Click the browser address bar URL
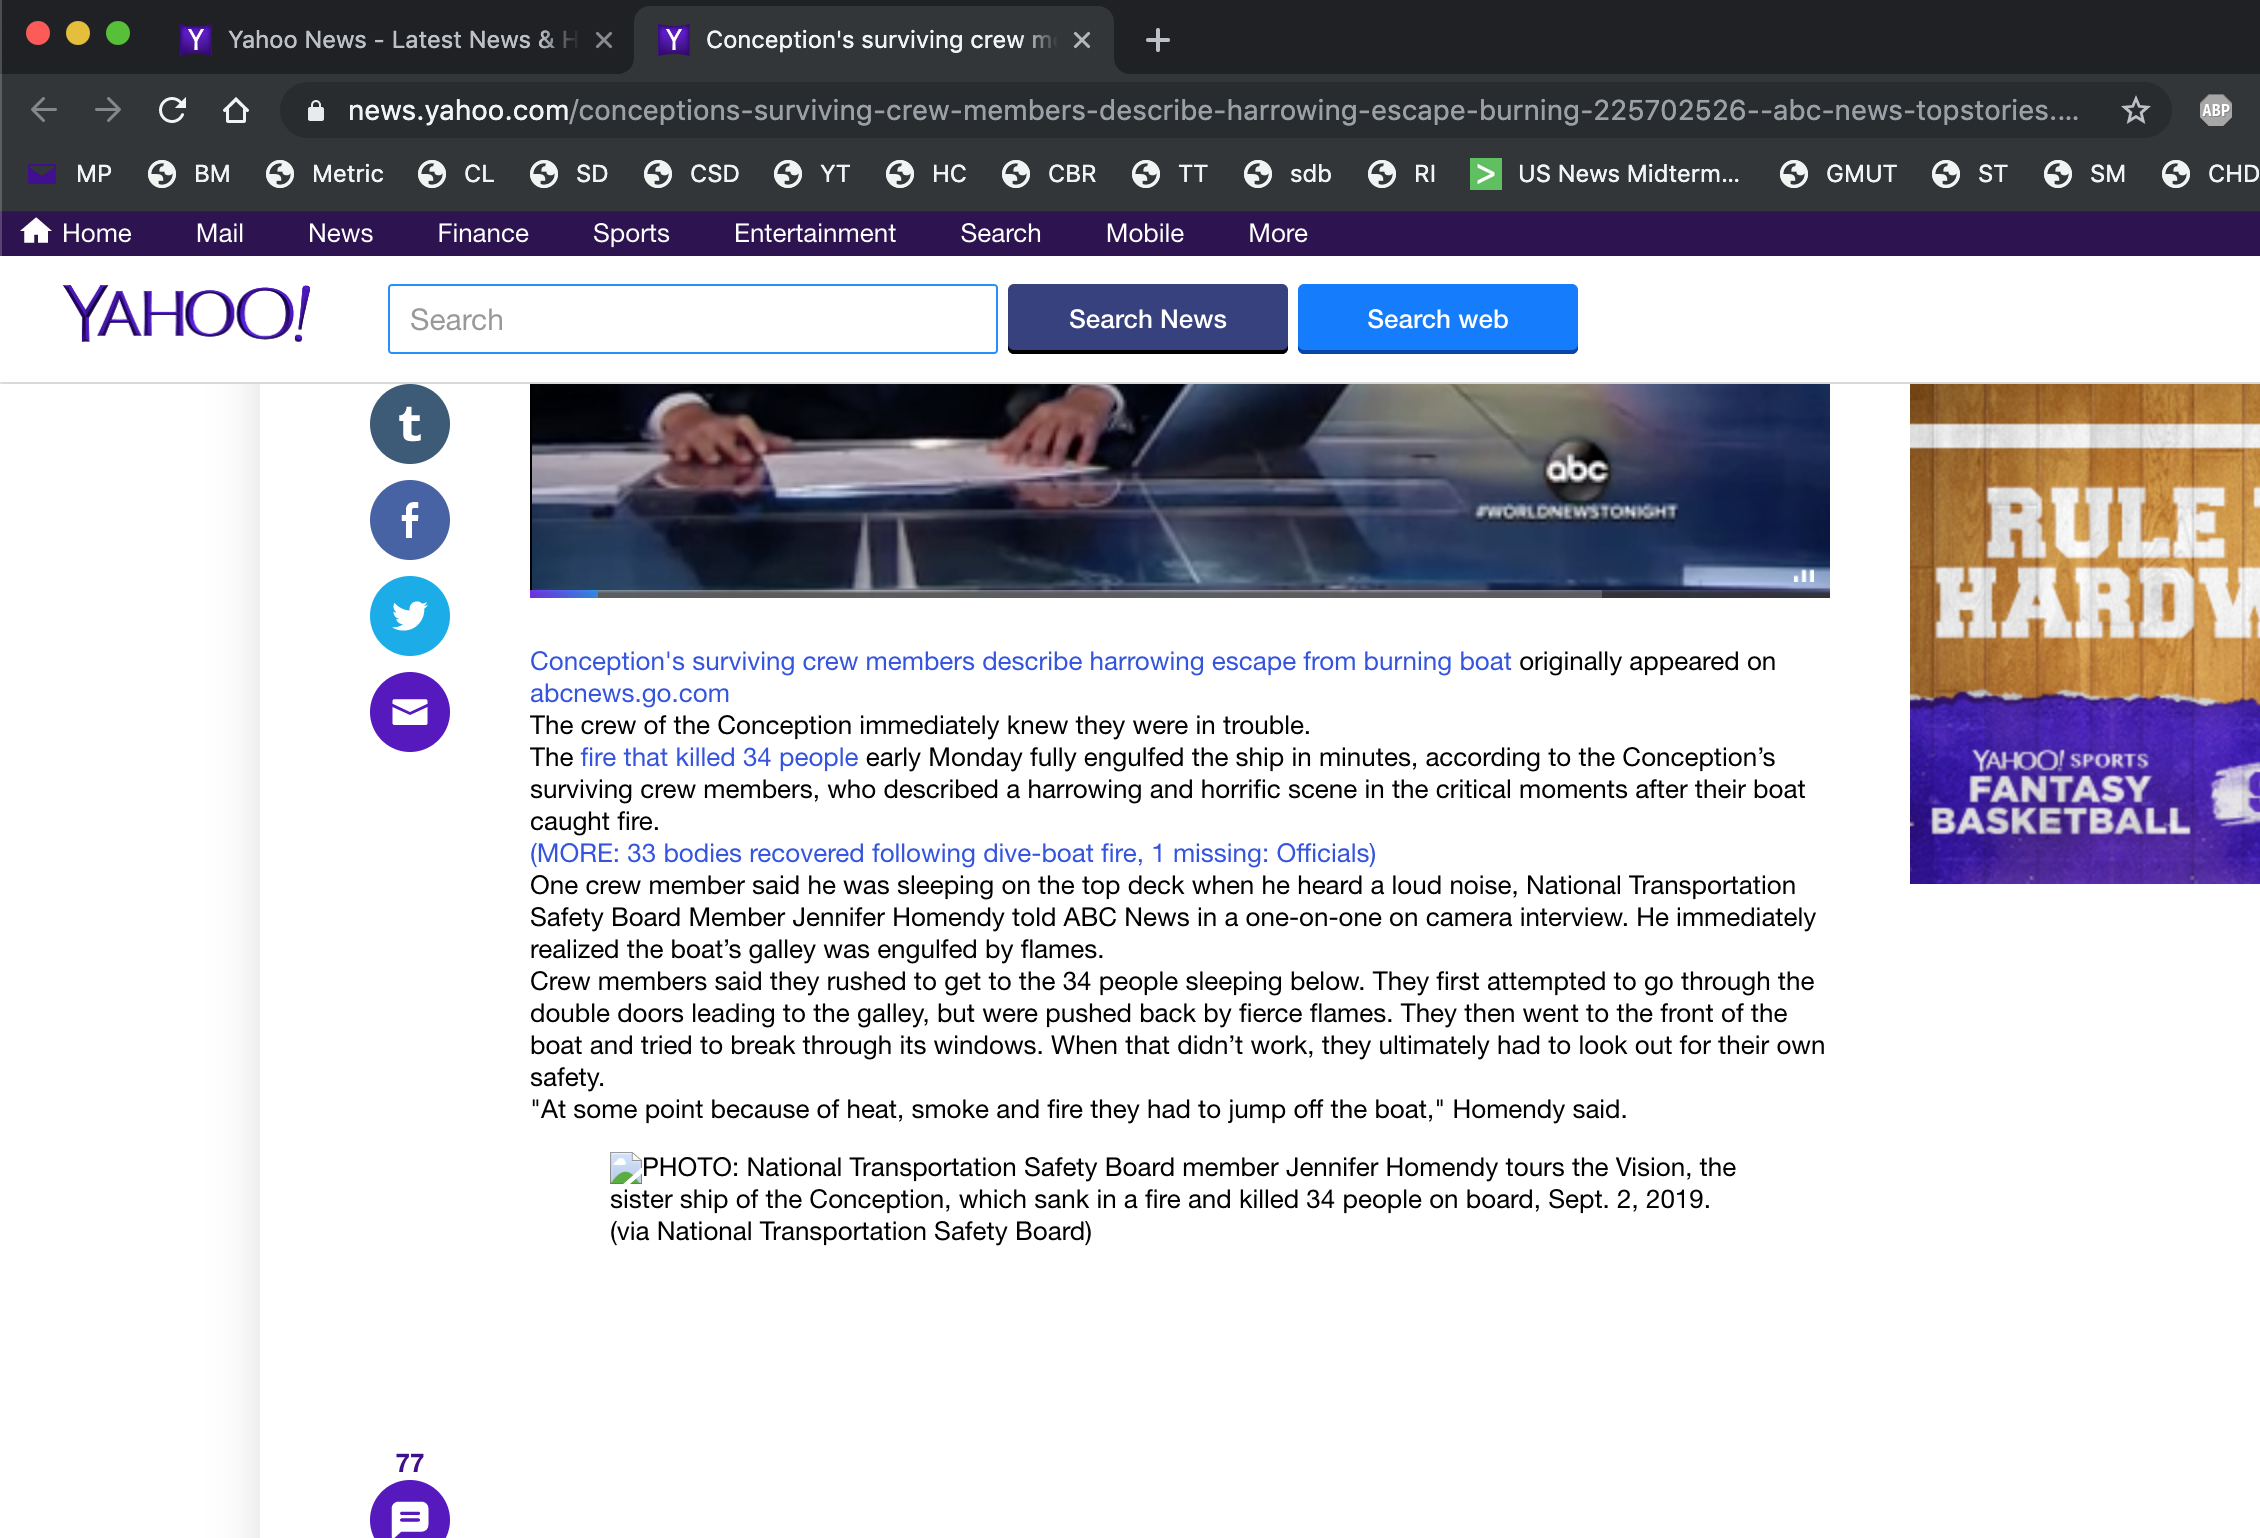Image resolution: width=2260 pixels, height=1538 pixels. [1212, 110]
